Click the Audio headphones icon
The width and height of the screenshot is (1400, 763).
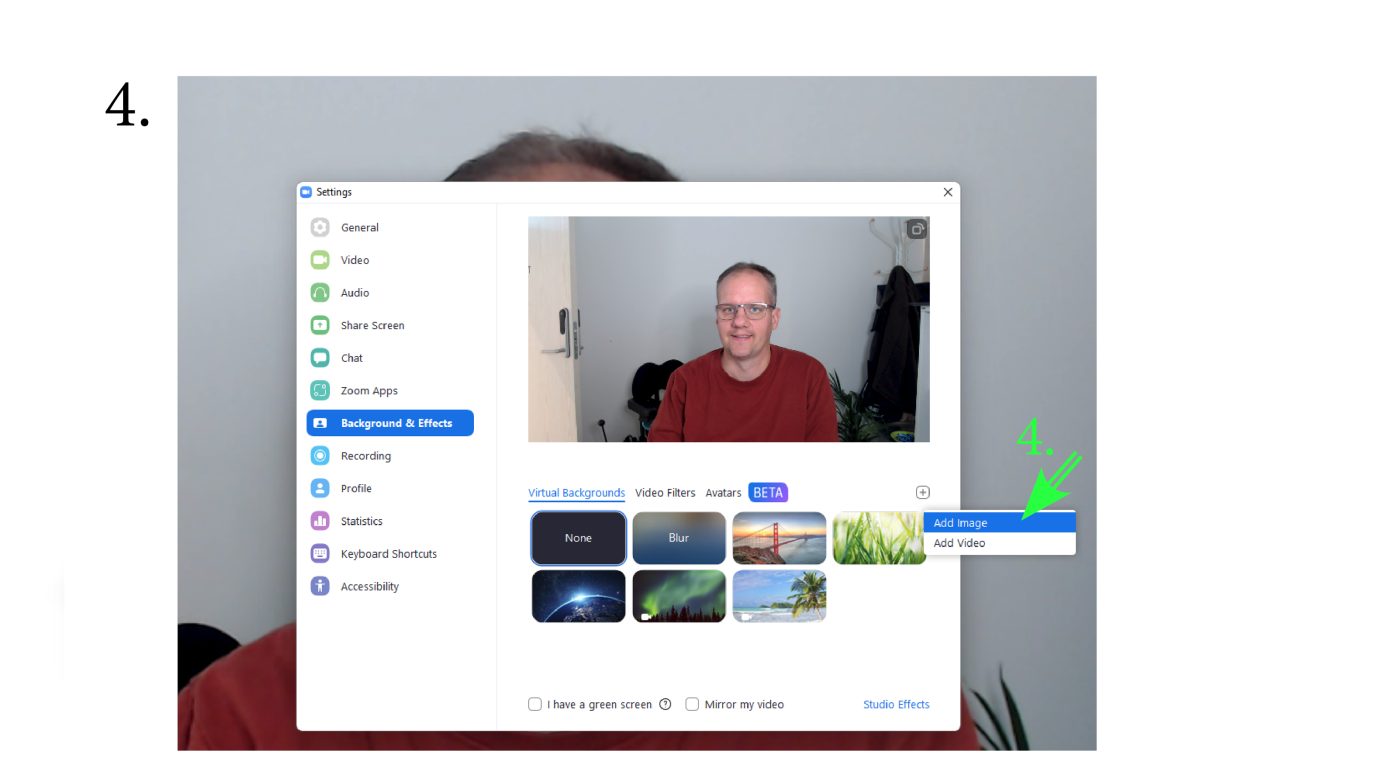pyautogui.click(x=320, y=293)
